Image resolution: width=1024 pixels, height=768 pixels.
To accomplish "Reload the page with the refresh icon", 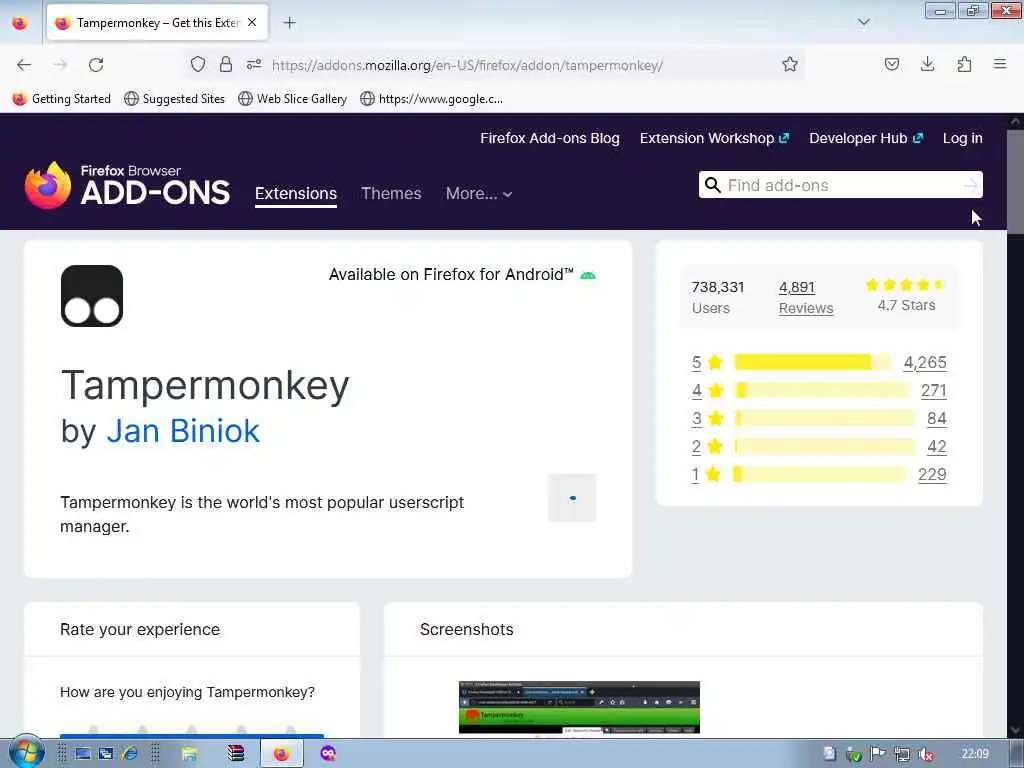I will coord(96,65).
